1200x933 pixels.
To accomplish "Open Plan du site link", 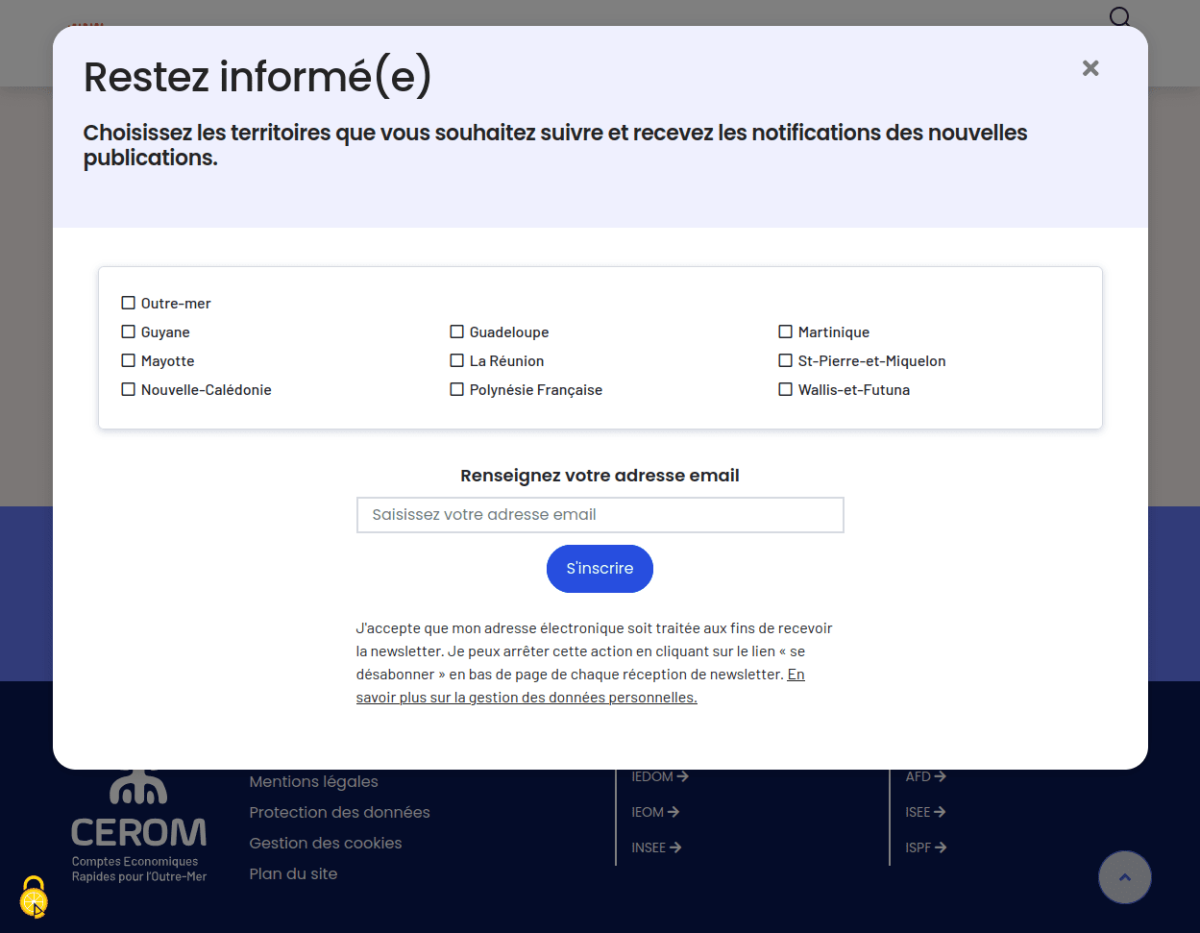I will (293, 874).
